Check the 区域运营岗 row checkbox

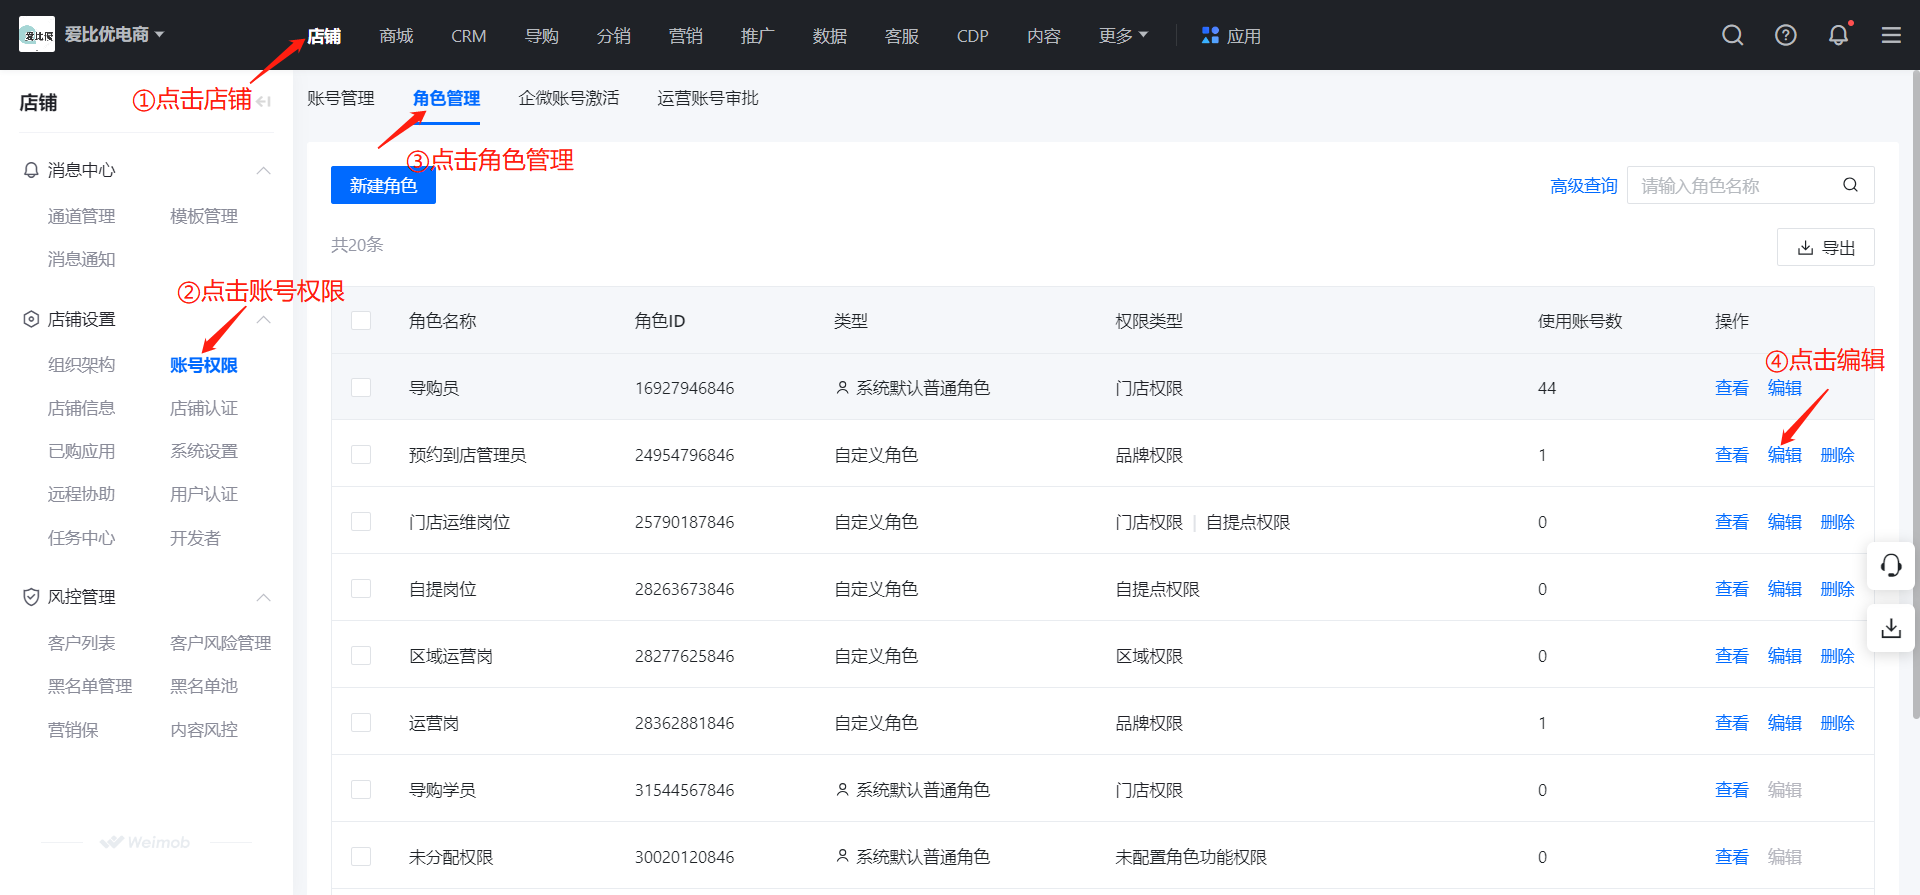click(x=361, y=655)
